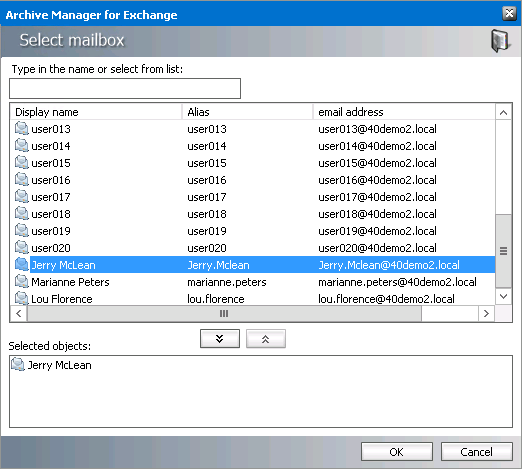Click the Jerry.Mclean alias cell
This screenshot has height=469, width=522.
coord(218,265)
